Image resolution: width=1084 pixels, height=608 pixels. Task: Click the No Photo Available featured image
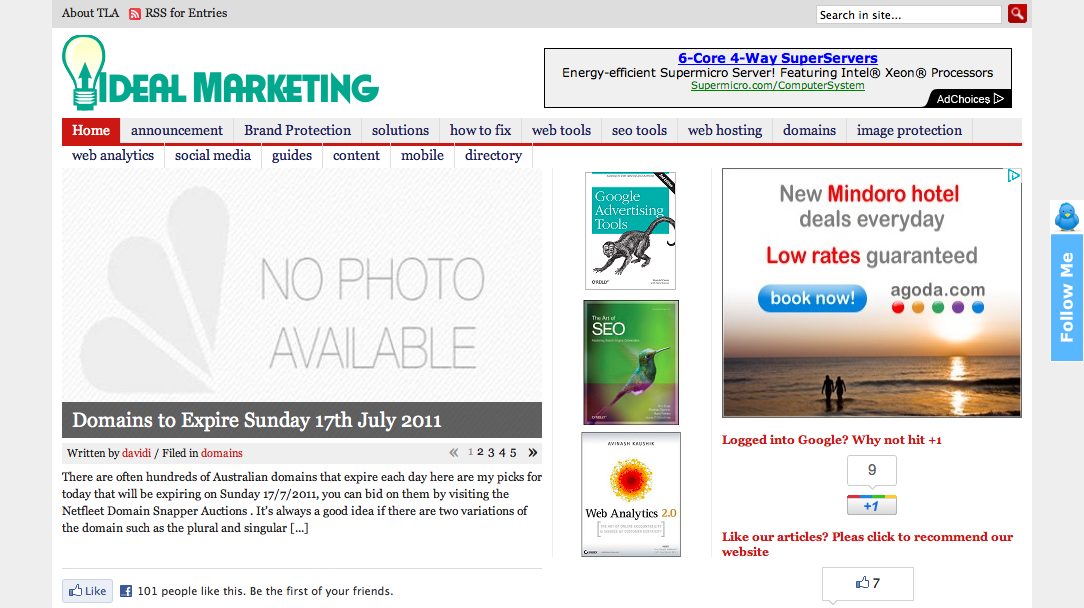click(302, 285)
